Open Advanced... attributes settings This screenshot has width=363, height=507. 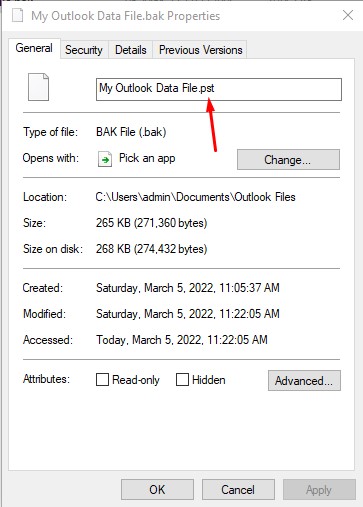tap(304, 381)
